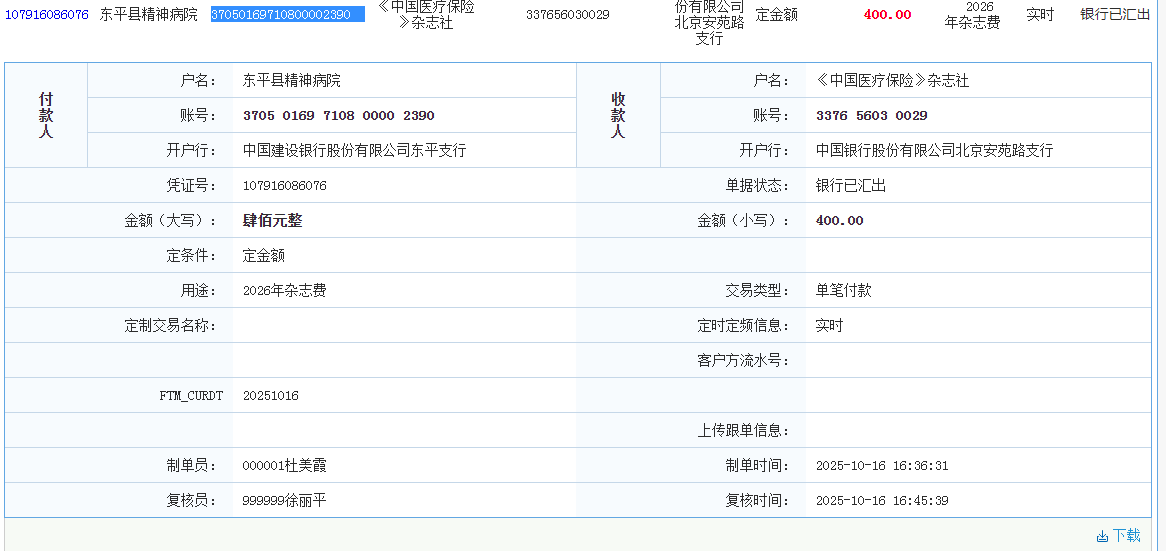Click review time 2025-10-16 16:45:39

click(882, 500)
